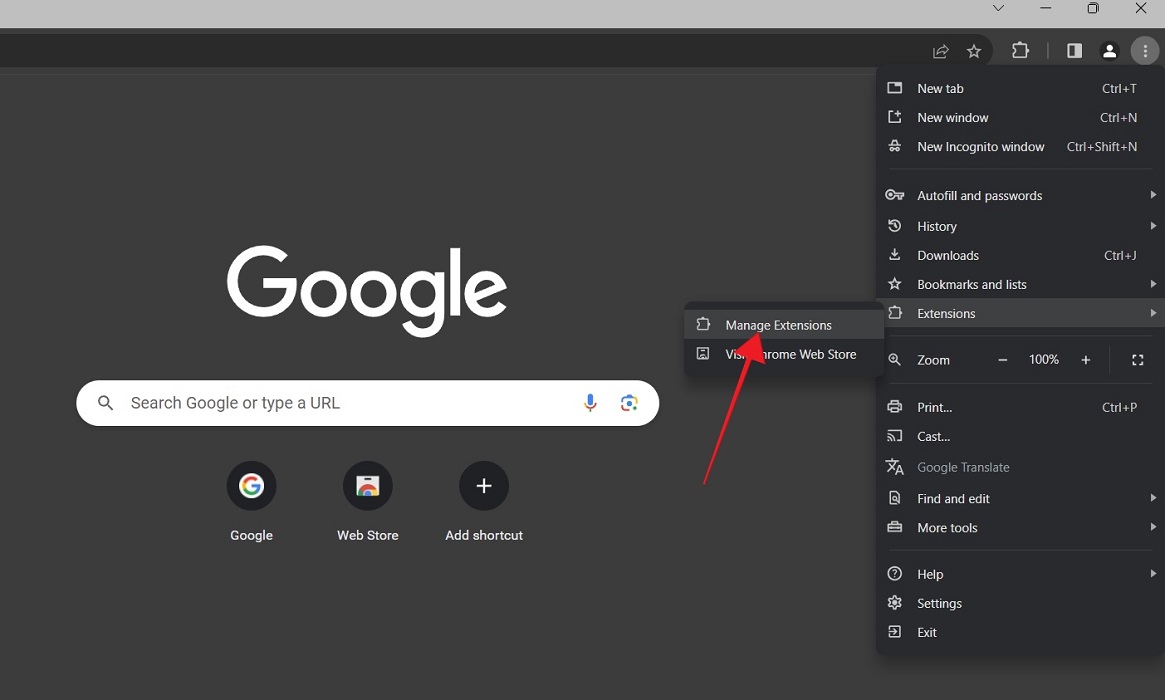Click the Google search input field
This screenshot has width=1165, height=700.
pyautogui.click(x=350, y=402)
